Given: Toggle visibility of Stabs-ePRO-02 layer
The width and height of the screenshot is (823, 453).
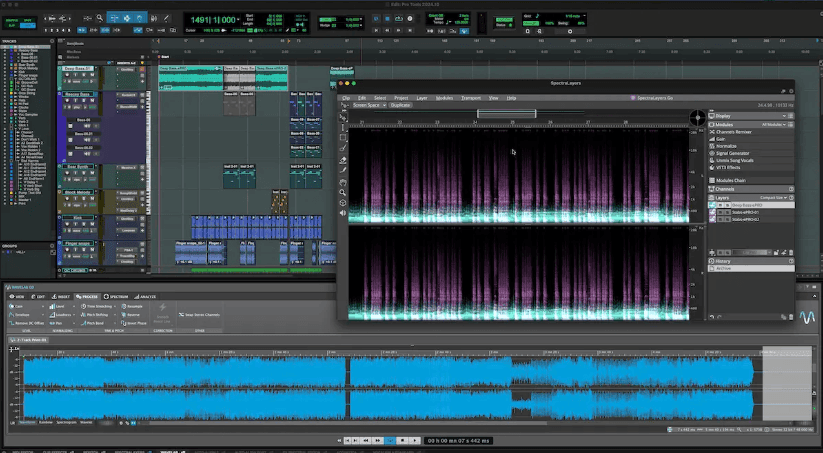Looking at the screenshot, I should click(713, 219).
